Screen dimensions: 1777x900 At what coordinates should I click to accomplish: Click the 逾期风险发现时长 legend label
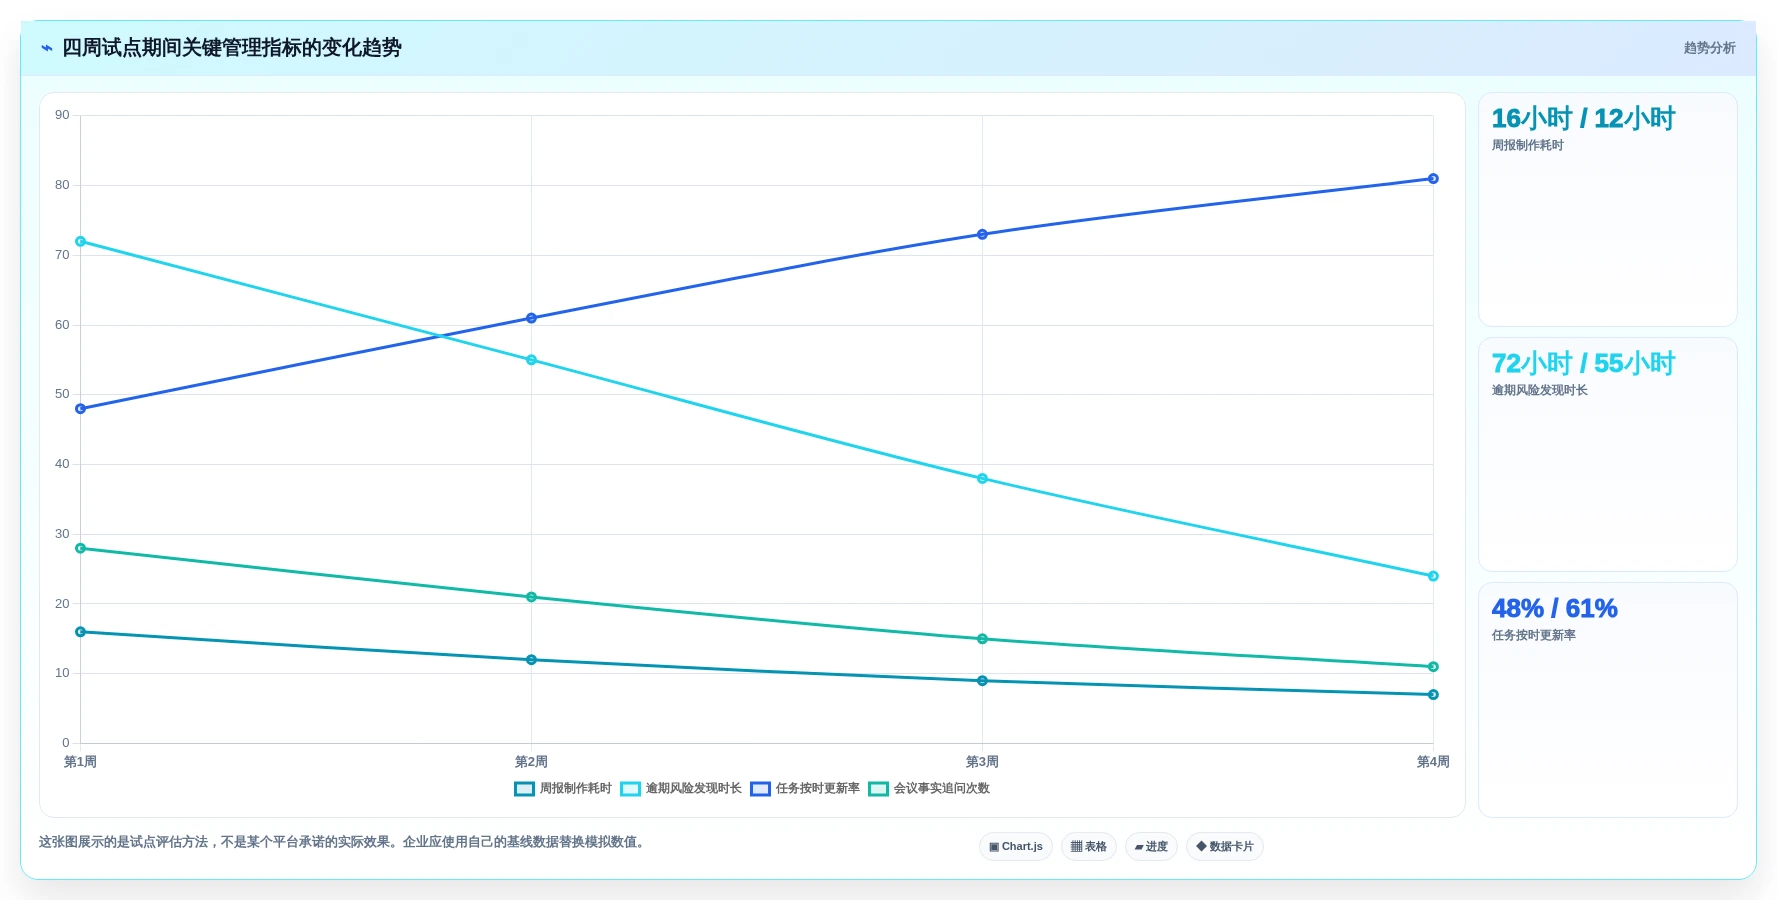694,789
